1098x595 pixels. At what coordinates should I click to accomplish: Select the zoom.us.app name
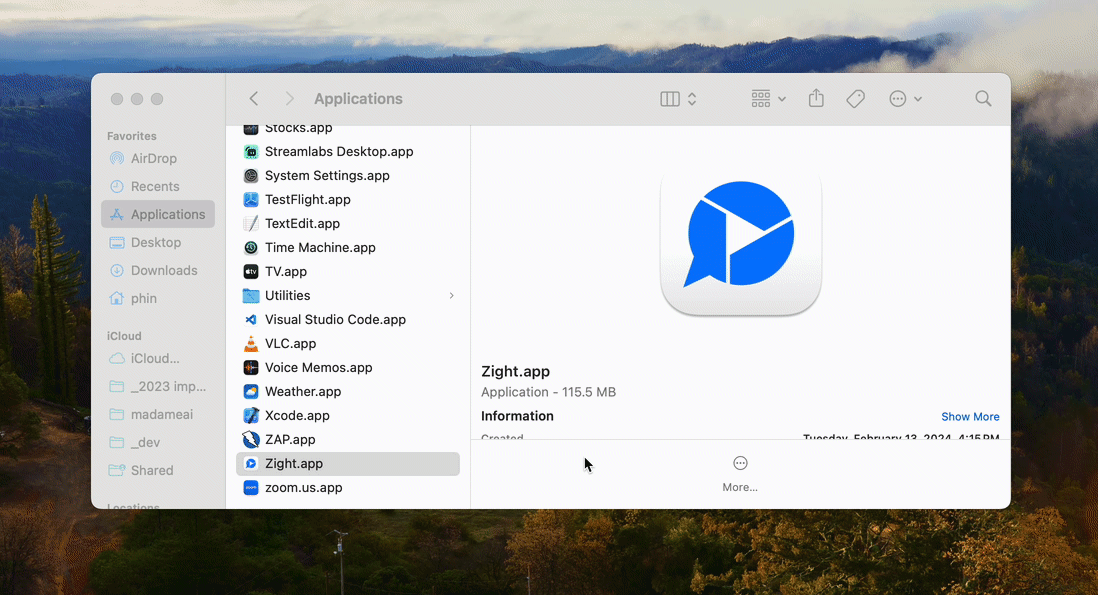coord(303,487)
